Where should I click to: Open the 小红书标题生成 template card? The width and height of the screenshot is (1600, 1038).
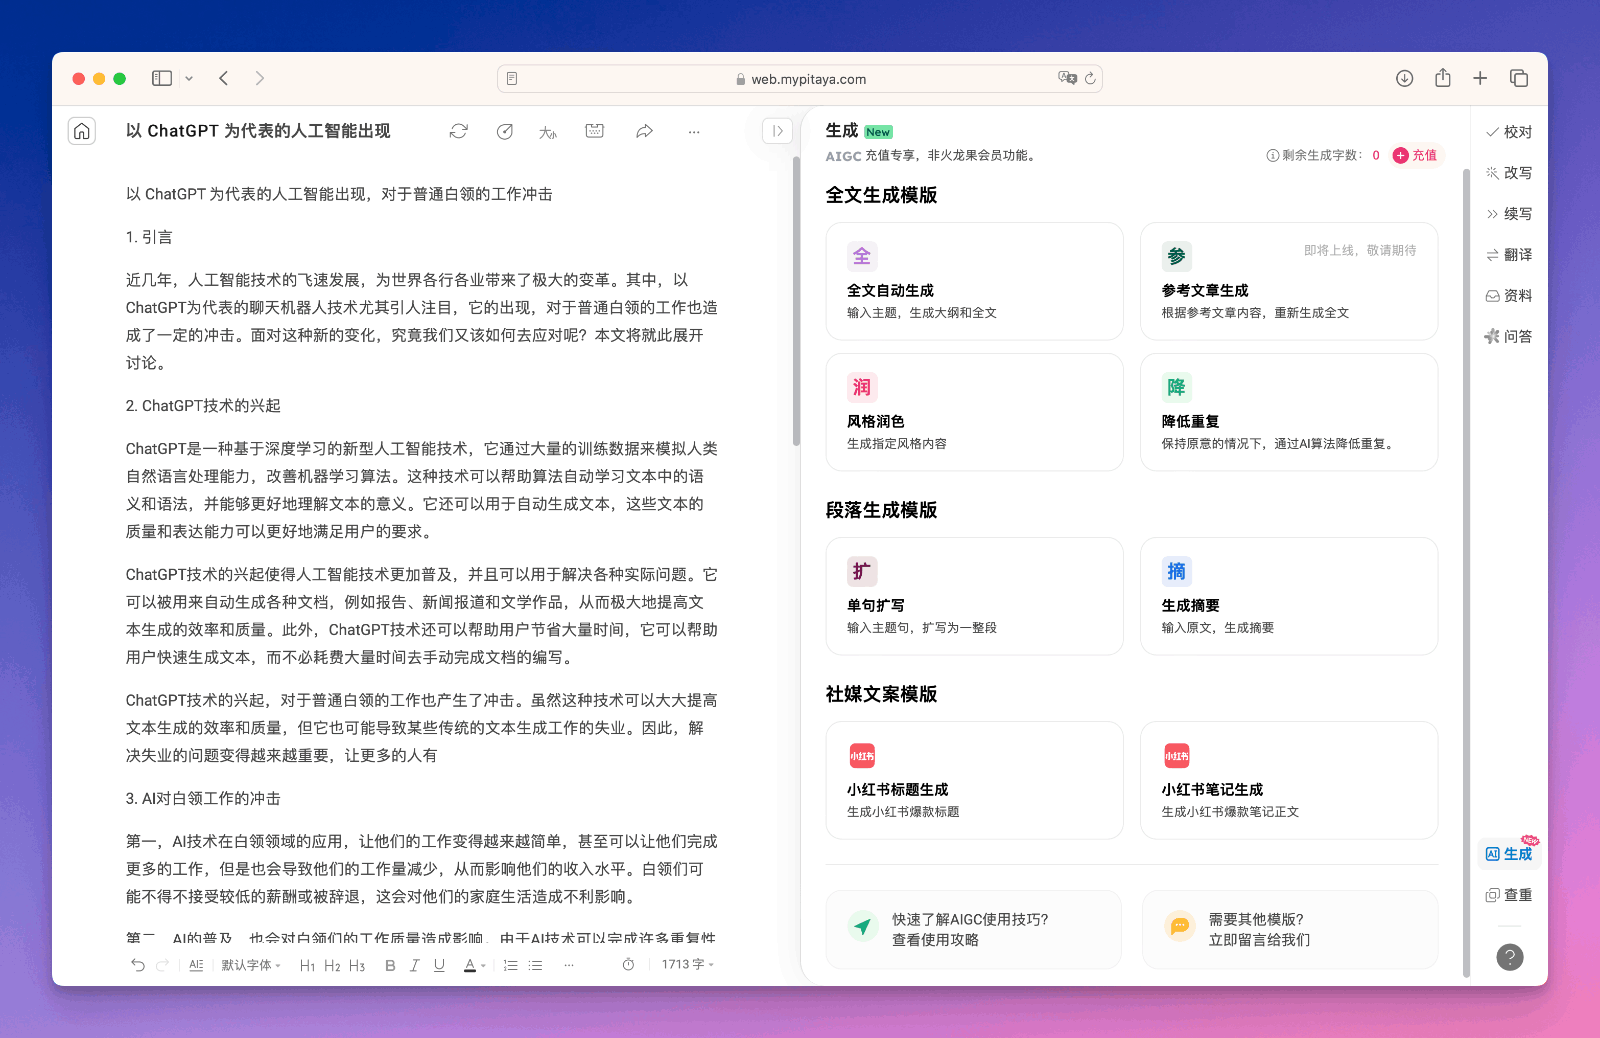pyautogui.click(x=974, y=780)
